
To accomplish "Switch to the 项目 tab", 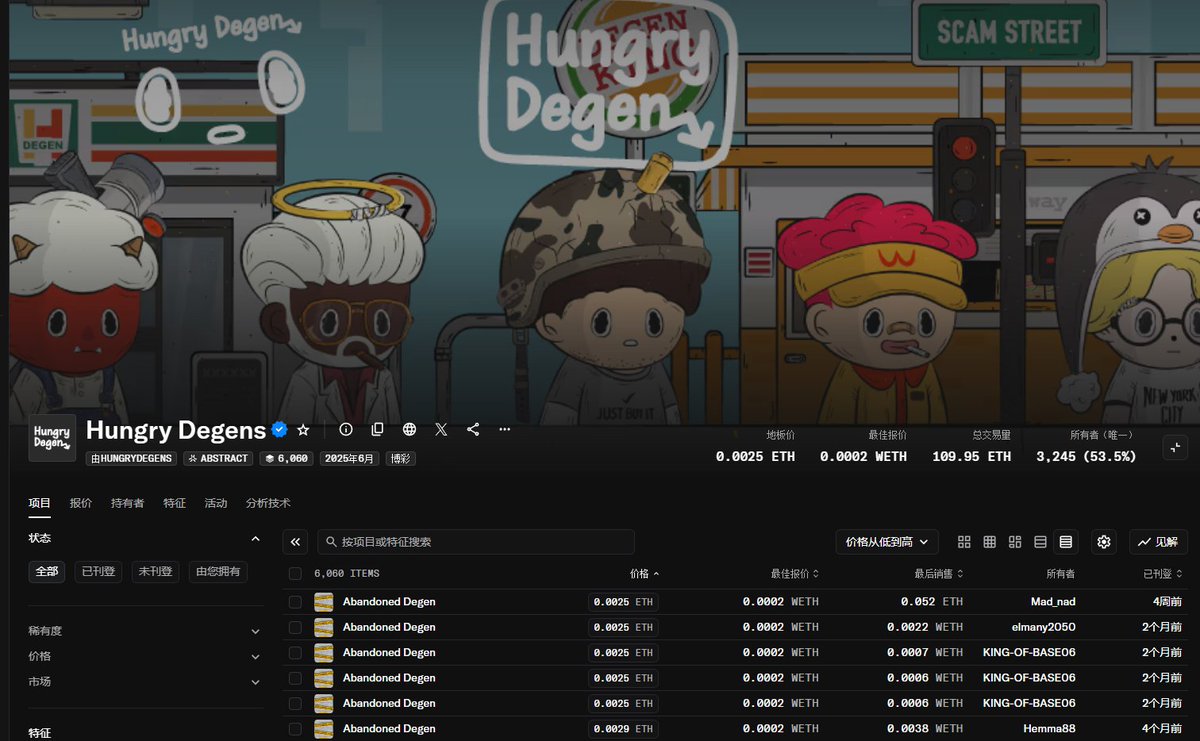I will click(39, 503).
